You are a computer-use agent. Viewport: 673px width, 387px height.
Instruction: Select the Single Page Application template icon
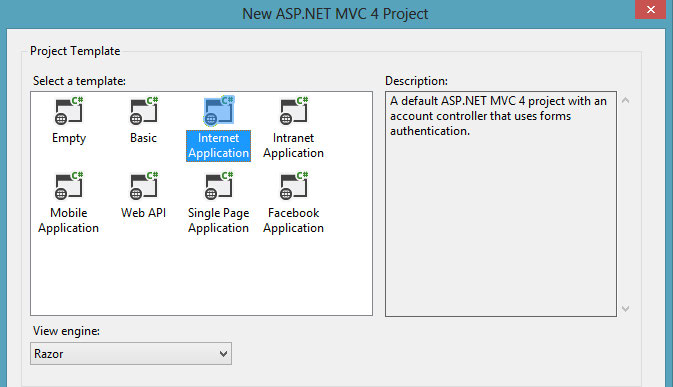click(219, 185)
